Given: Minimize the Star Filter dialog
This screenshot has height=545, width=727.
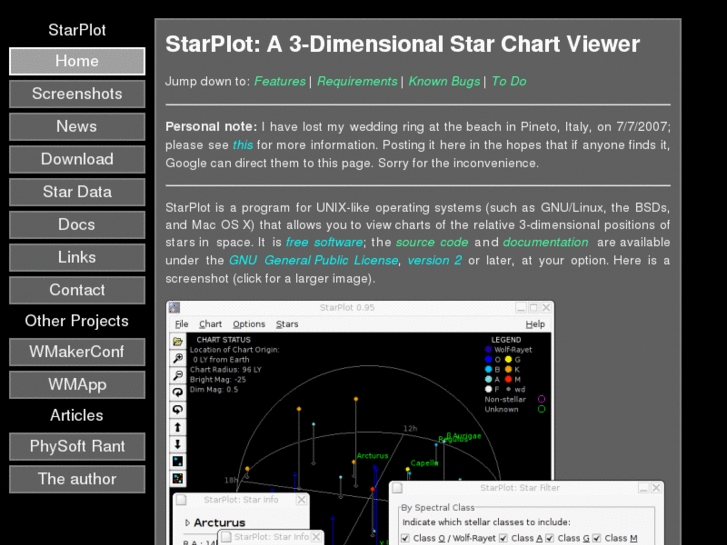Looking at the screenshot, I should click(x=644, y=488).
